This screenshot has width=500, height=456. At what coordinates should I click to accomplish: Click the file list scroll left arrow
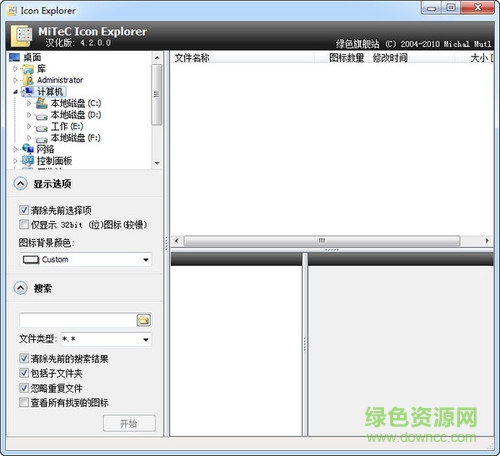pos(177,241)
